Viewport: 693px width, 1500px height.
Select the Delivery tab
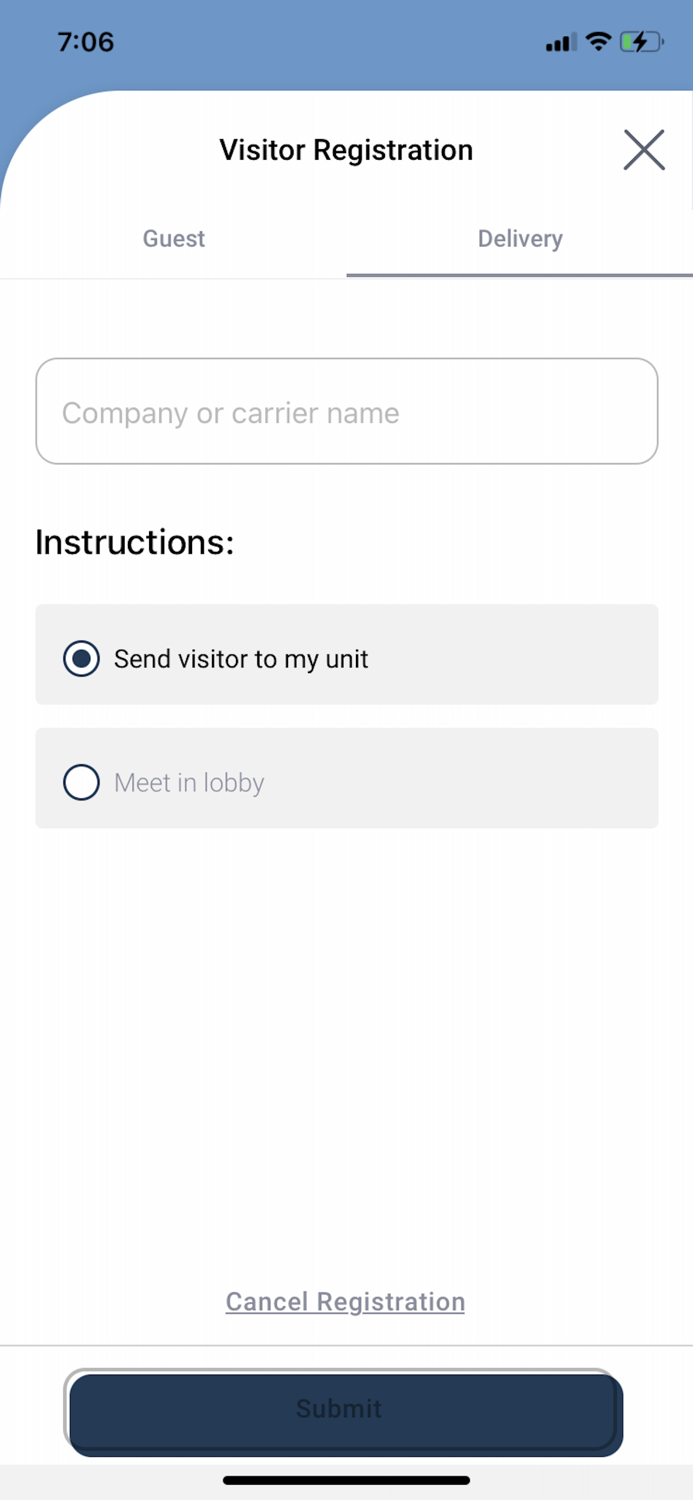point(520,238)
